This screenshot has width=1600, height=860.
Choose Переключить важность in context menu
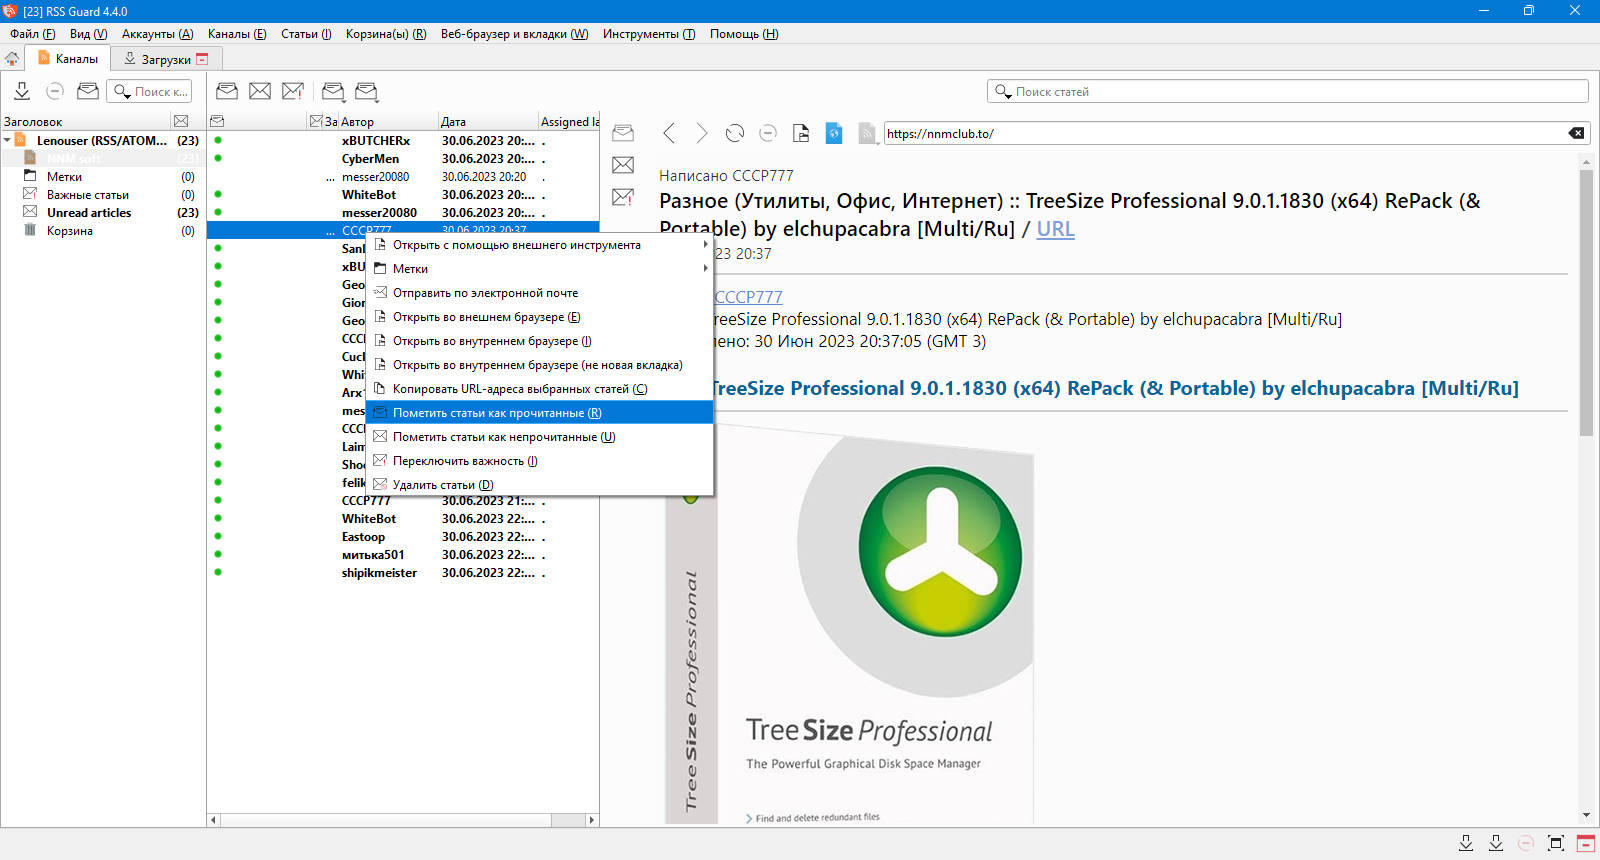point(465,461)
